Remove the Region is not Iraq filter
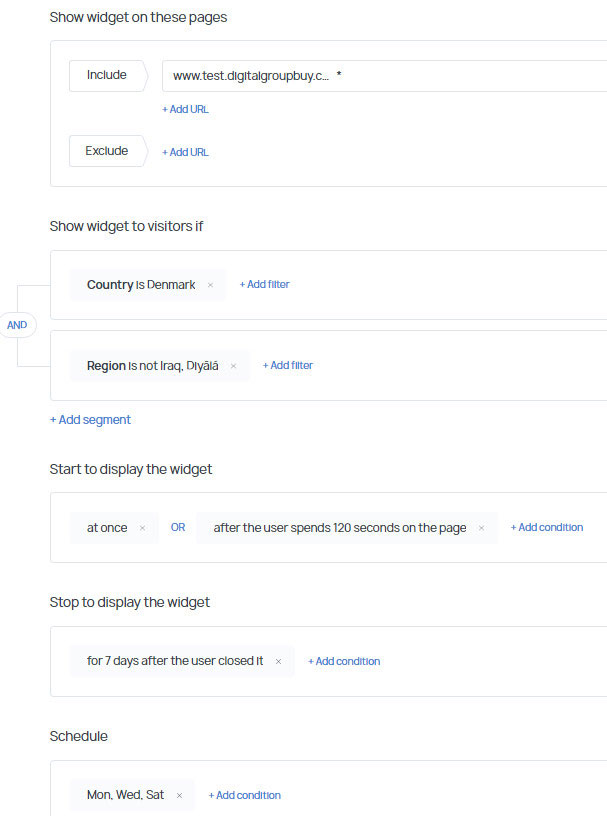 pyautogui.click(x=233, y=366)
